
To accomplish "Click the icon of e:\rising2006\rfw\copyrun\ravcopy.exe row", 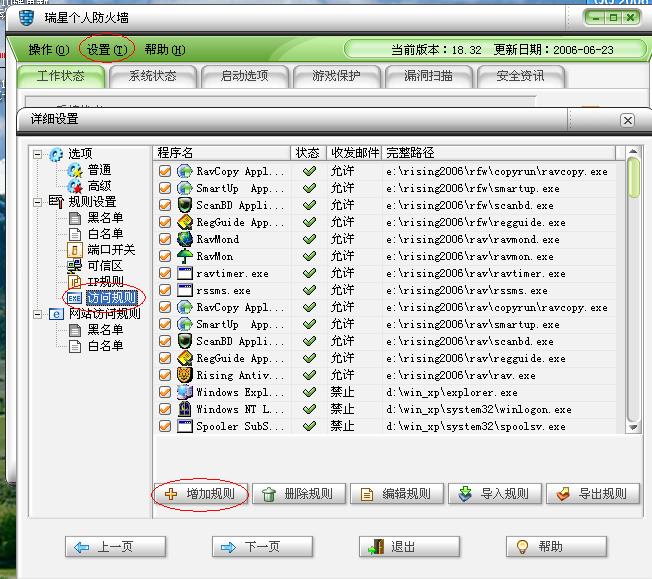I will (x=185, y=171).
